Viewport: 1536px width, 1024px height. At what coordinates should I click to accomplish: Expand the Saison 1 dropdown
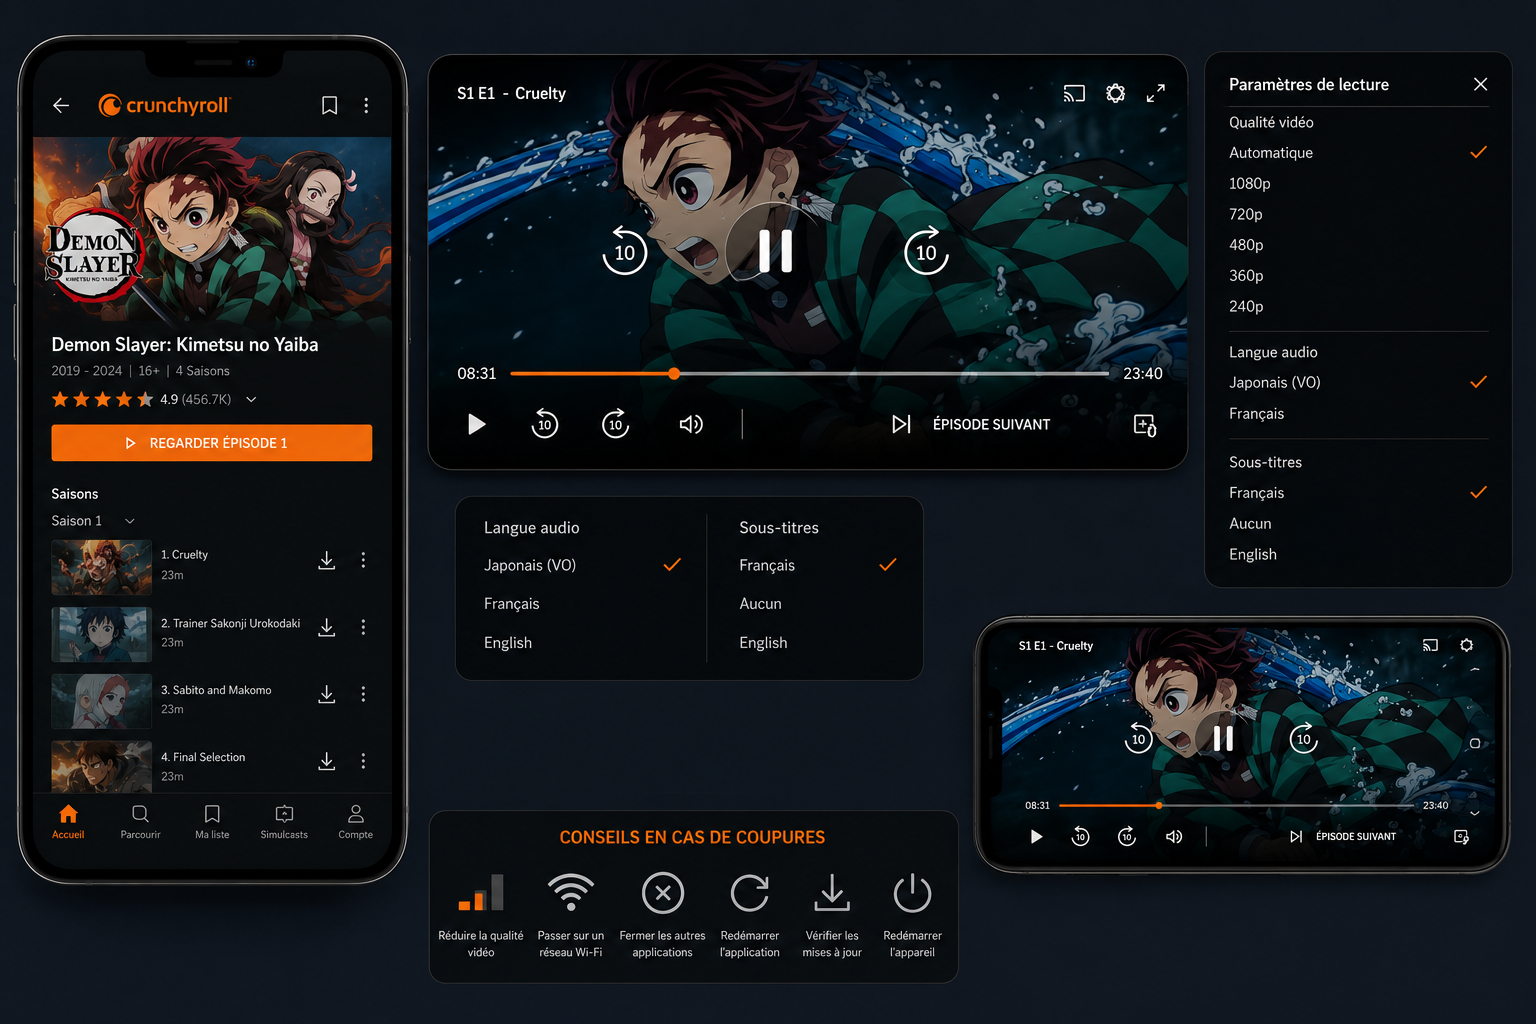pyautogui.click(x=93, y=521)
